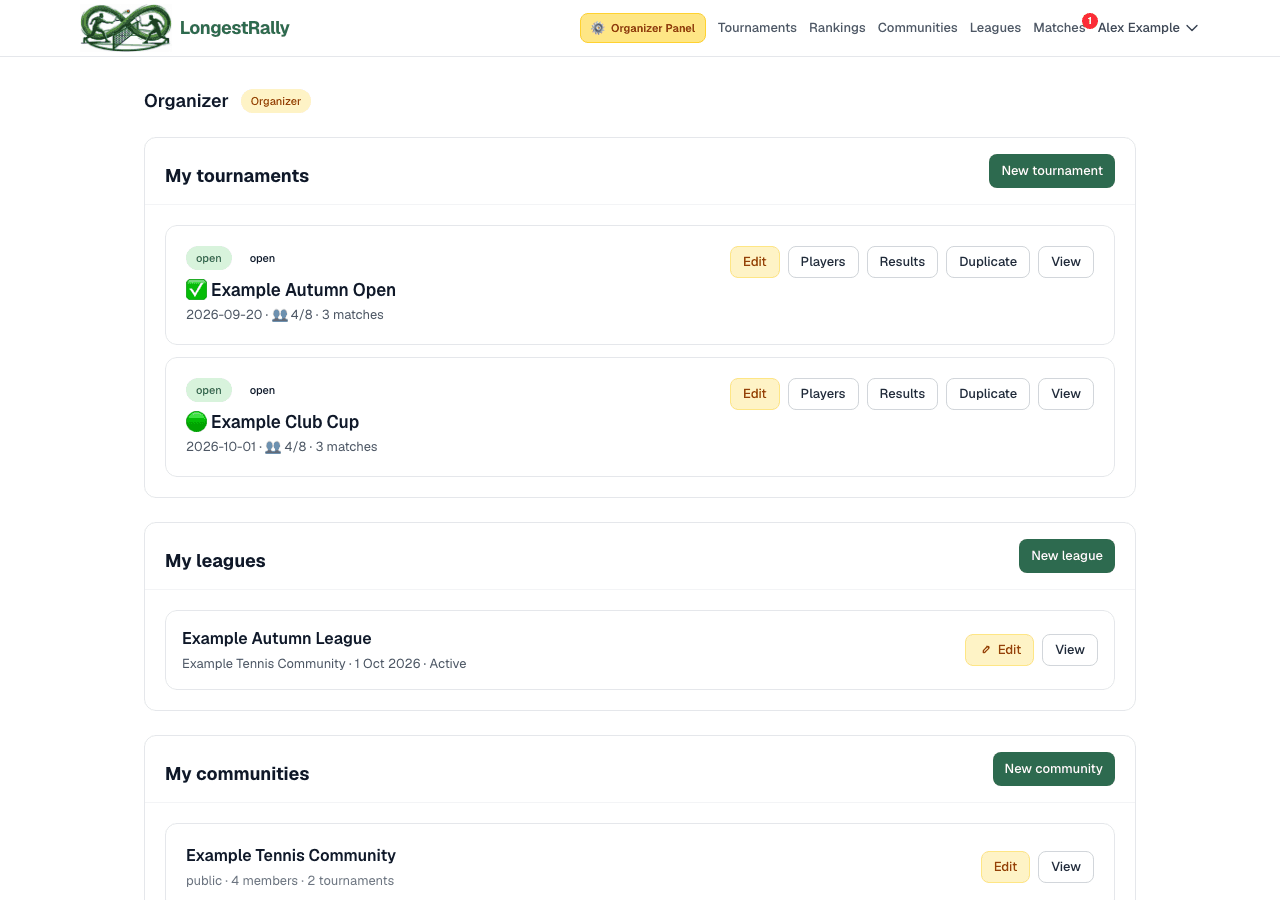Edit the Example Autumn Open tournament
The width and height of the screenshot is (1280, 900).
pyautogui.click(x=755, y=262)
